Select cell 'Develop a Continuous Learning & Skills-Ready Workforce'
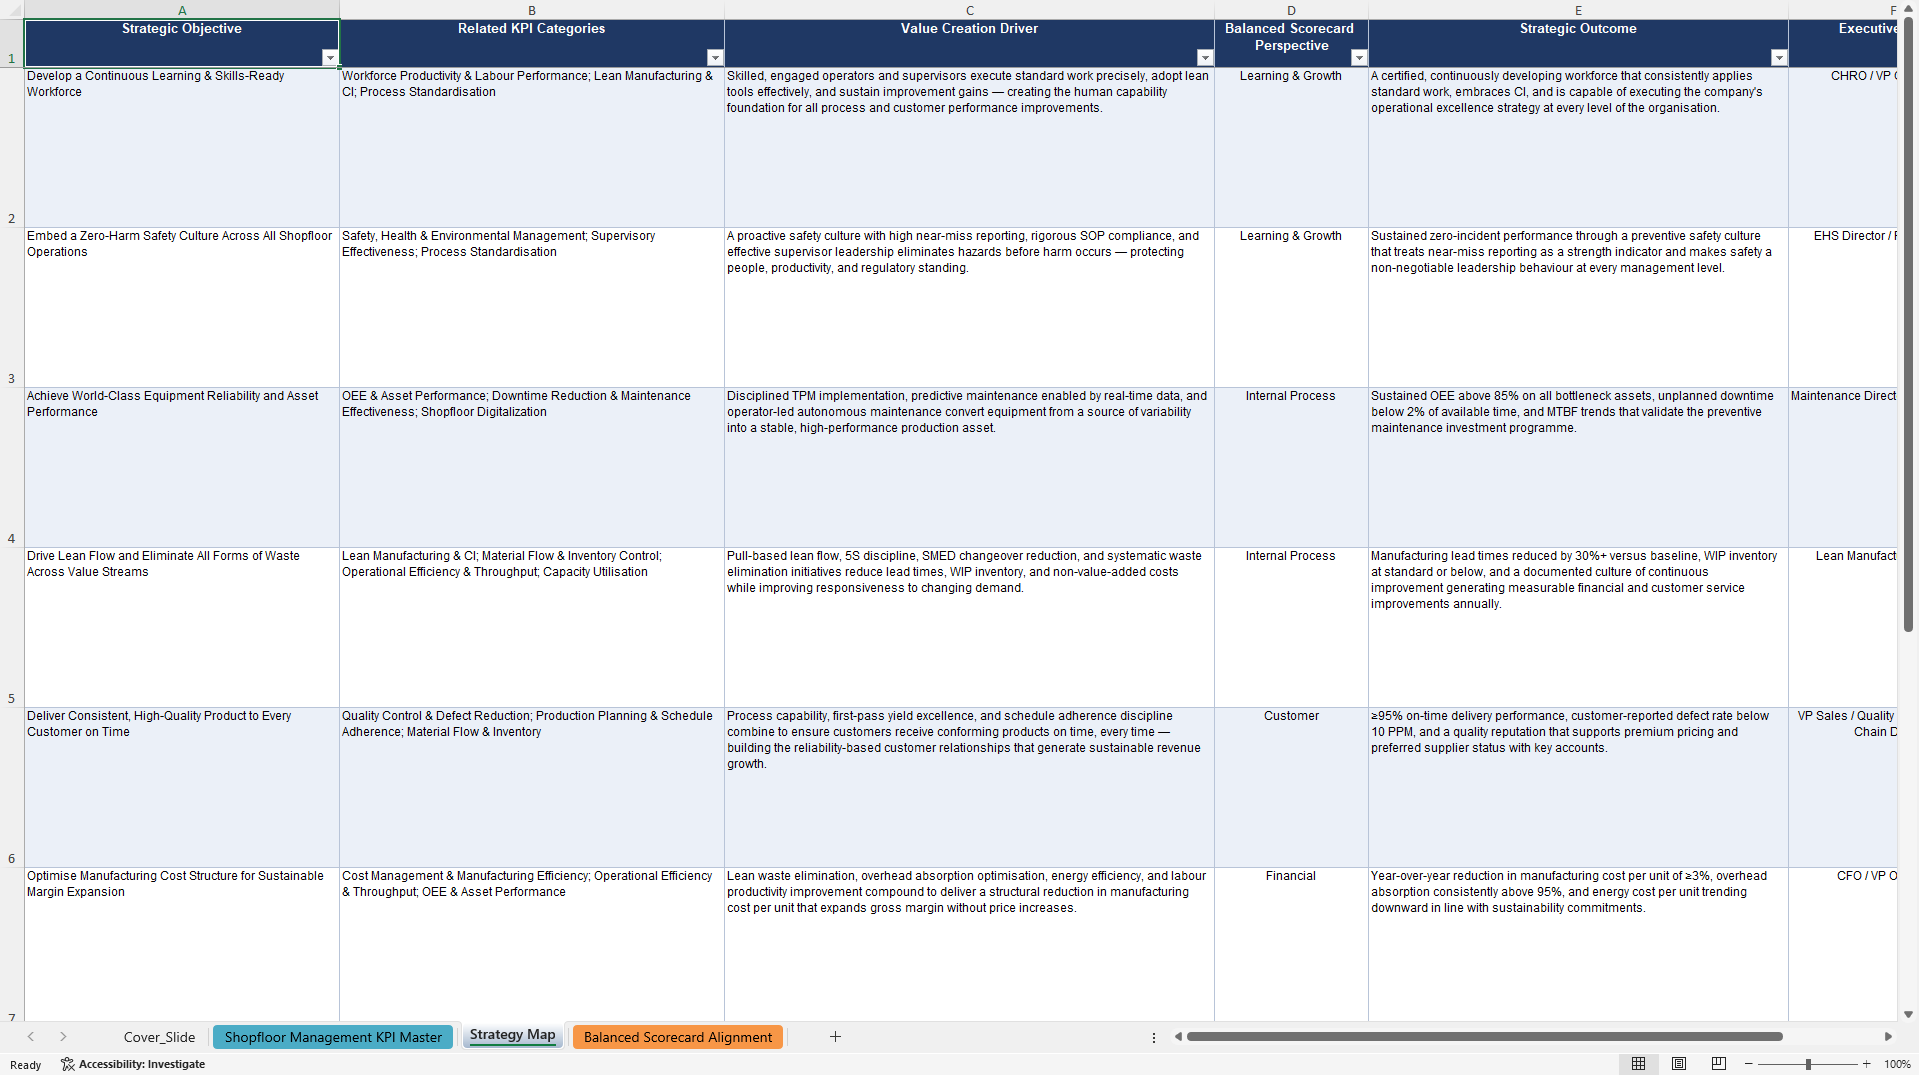1919x1075 pixels. point(182,147)
